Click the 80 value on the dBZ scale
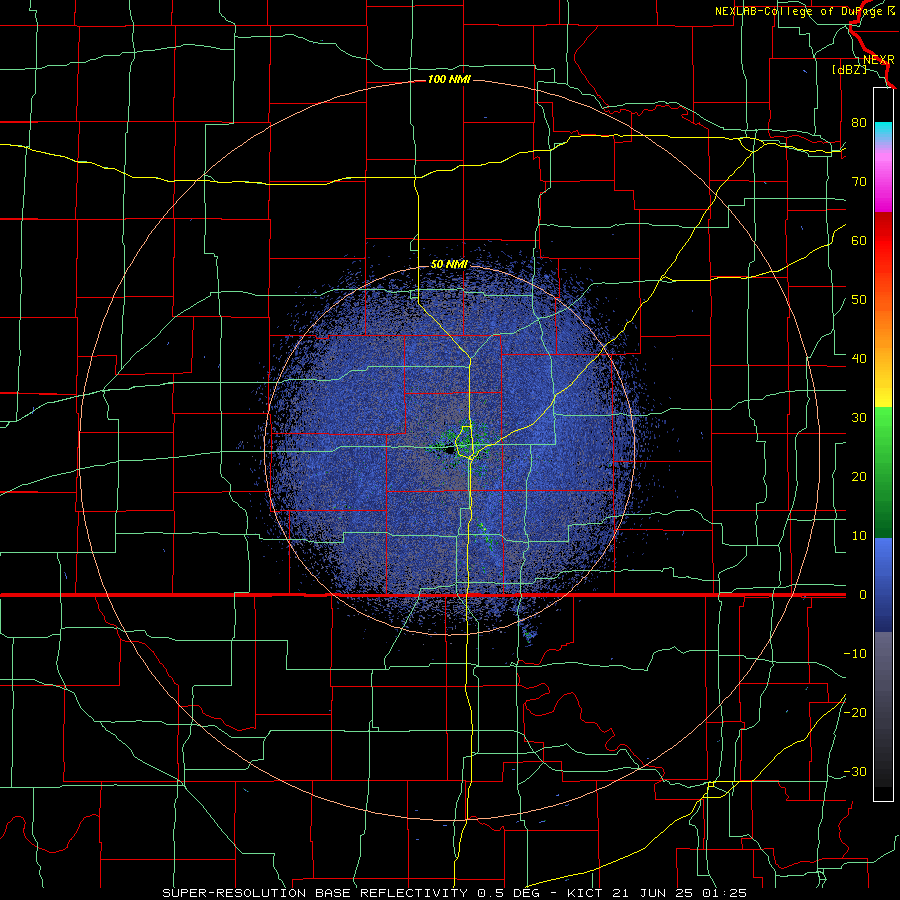The width and height of the screenshot is (900, 900). tap(859, 123)
